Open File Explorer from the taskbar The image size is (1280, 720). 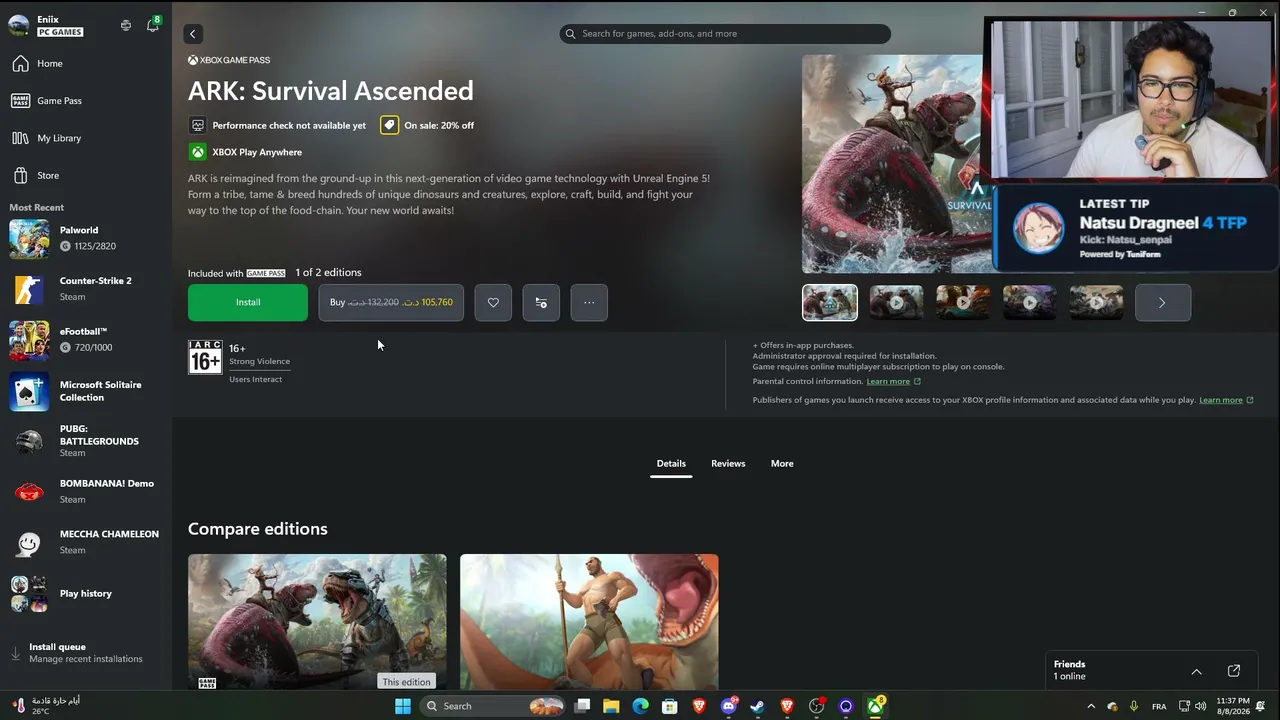pyautogui.click(x=611, y=706)
